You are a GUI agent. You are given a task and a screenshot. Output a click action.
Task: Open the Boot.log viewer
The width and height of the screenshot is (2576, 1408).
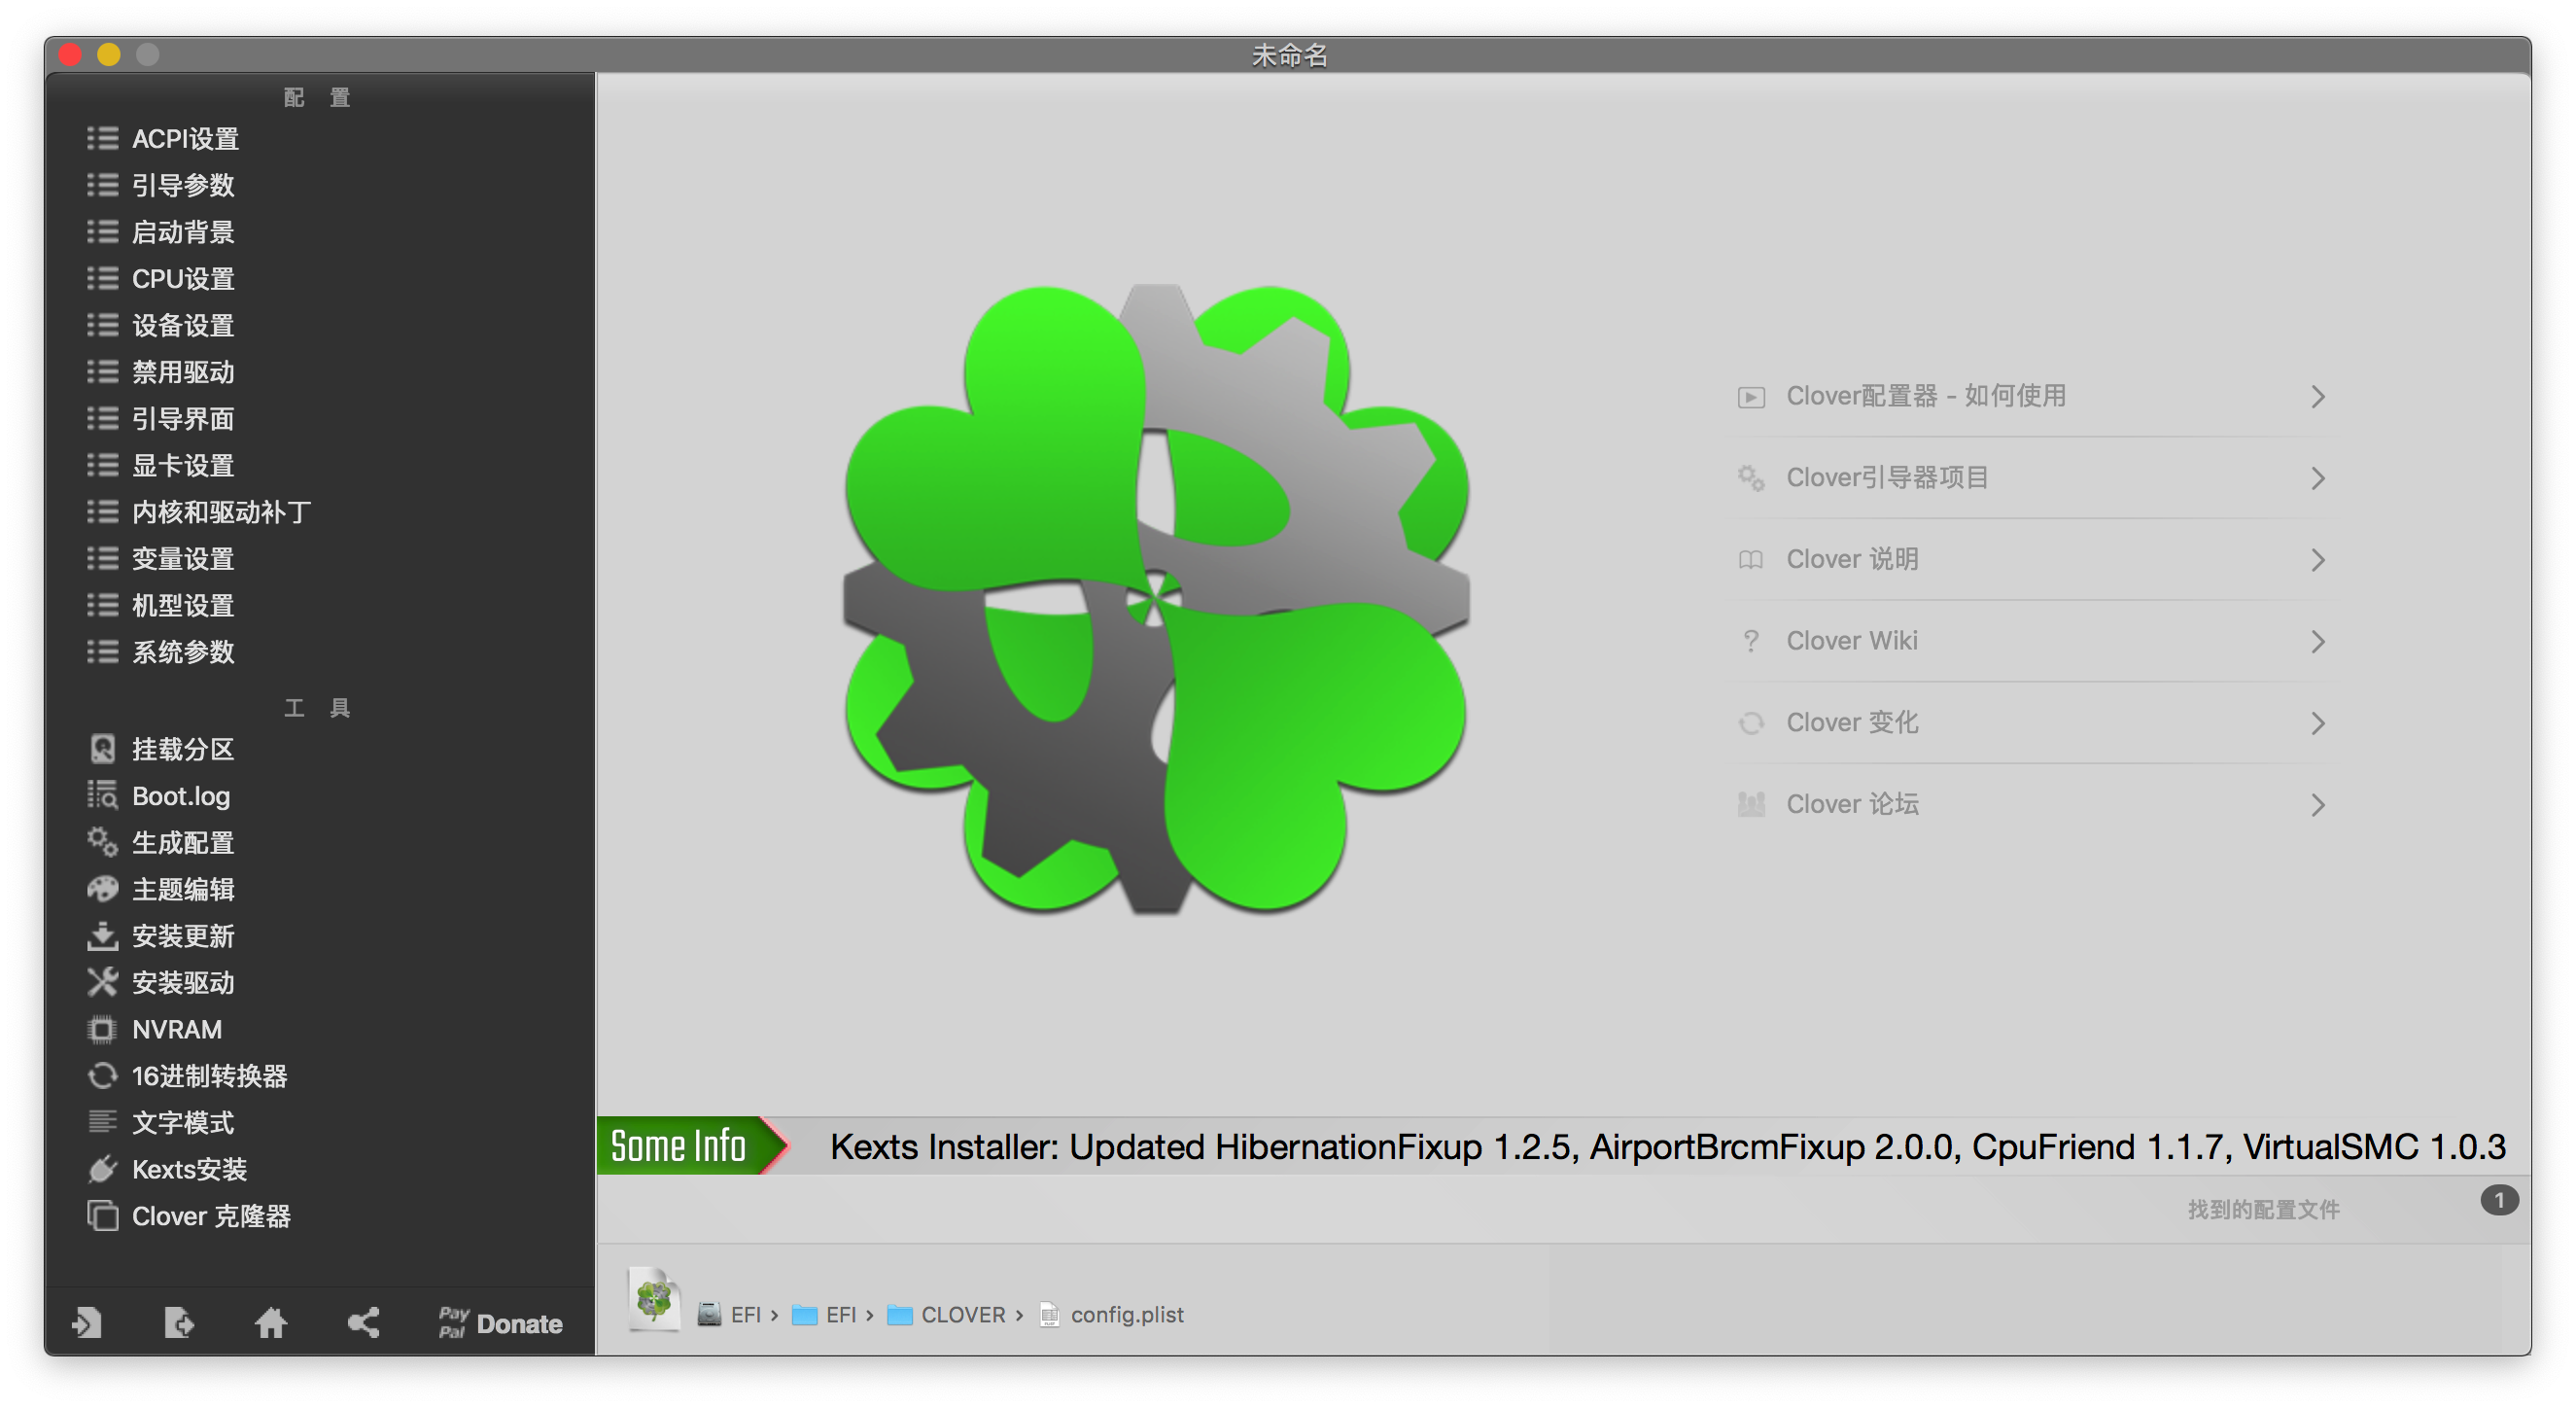[180, 796]
